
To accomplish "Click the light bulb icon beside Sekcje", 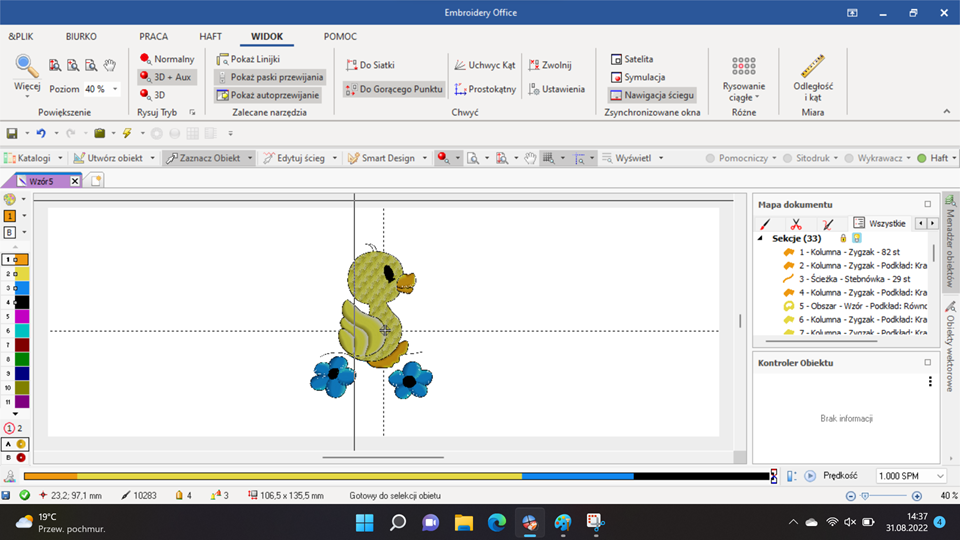I will tap(856, 239).
